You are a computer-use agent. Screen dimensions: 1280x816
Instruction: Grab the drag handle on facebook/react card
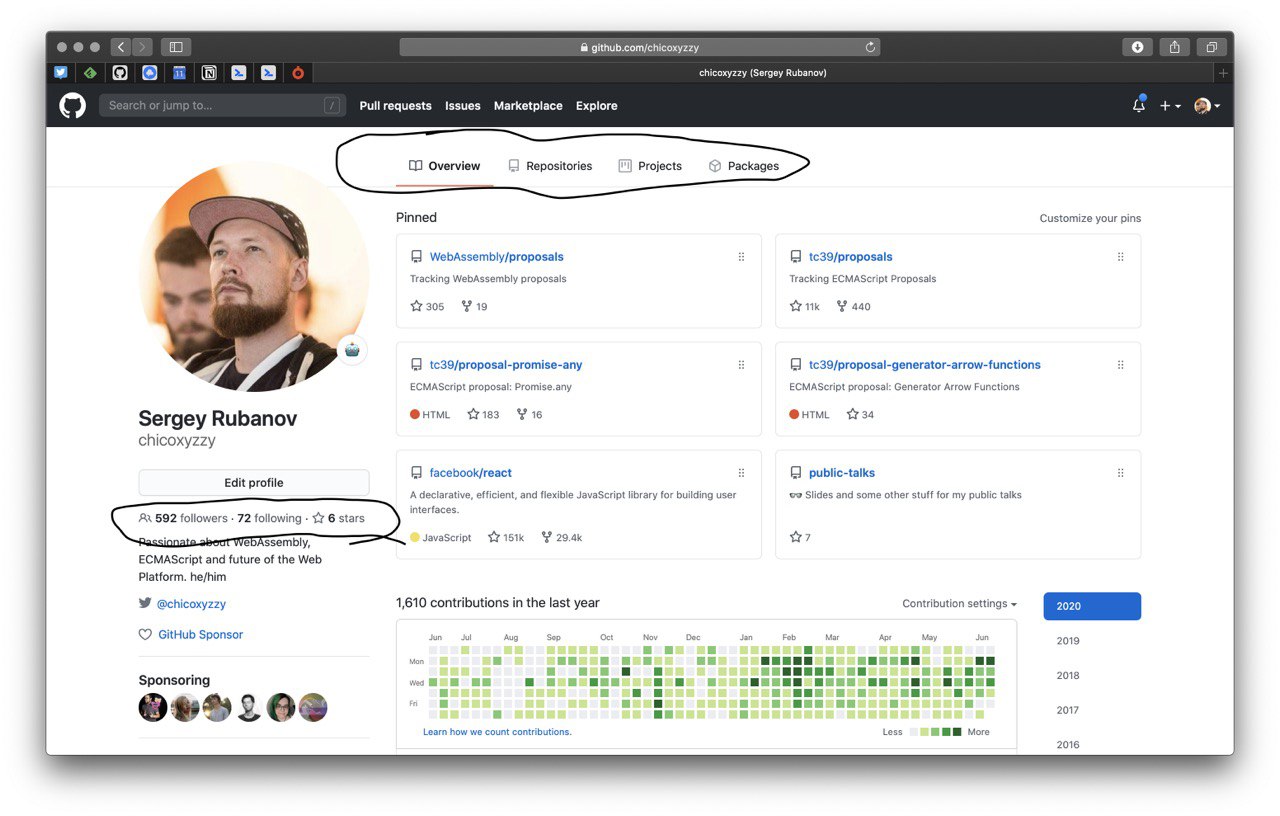[x=741, y=473]
